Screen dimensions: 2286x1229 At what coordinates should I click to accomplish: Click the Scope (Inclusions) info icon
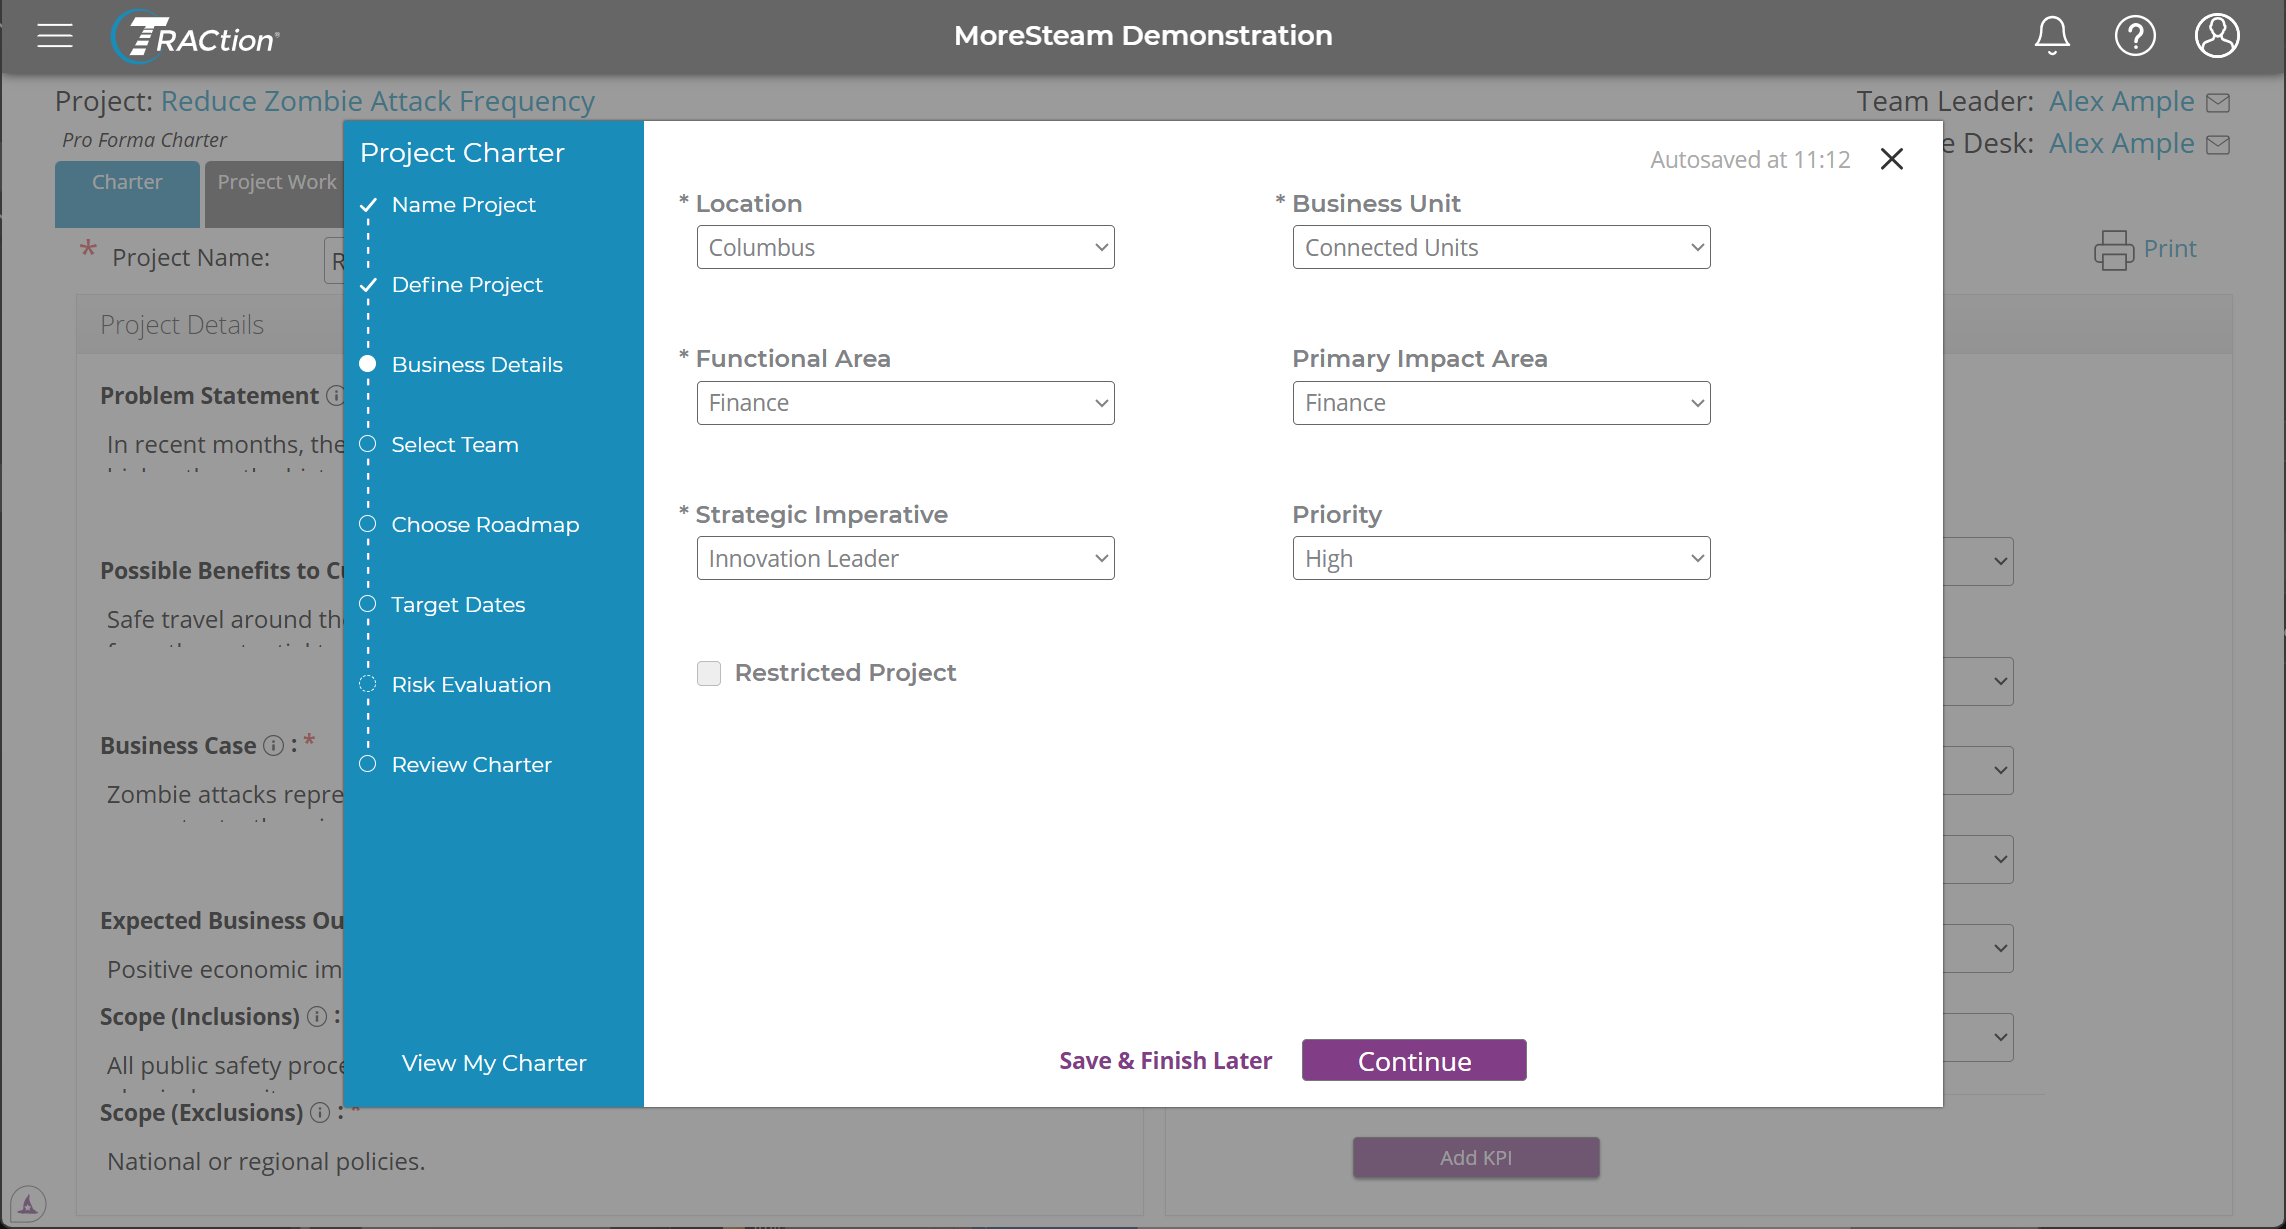[x=317, y=1016]
